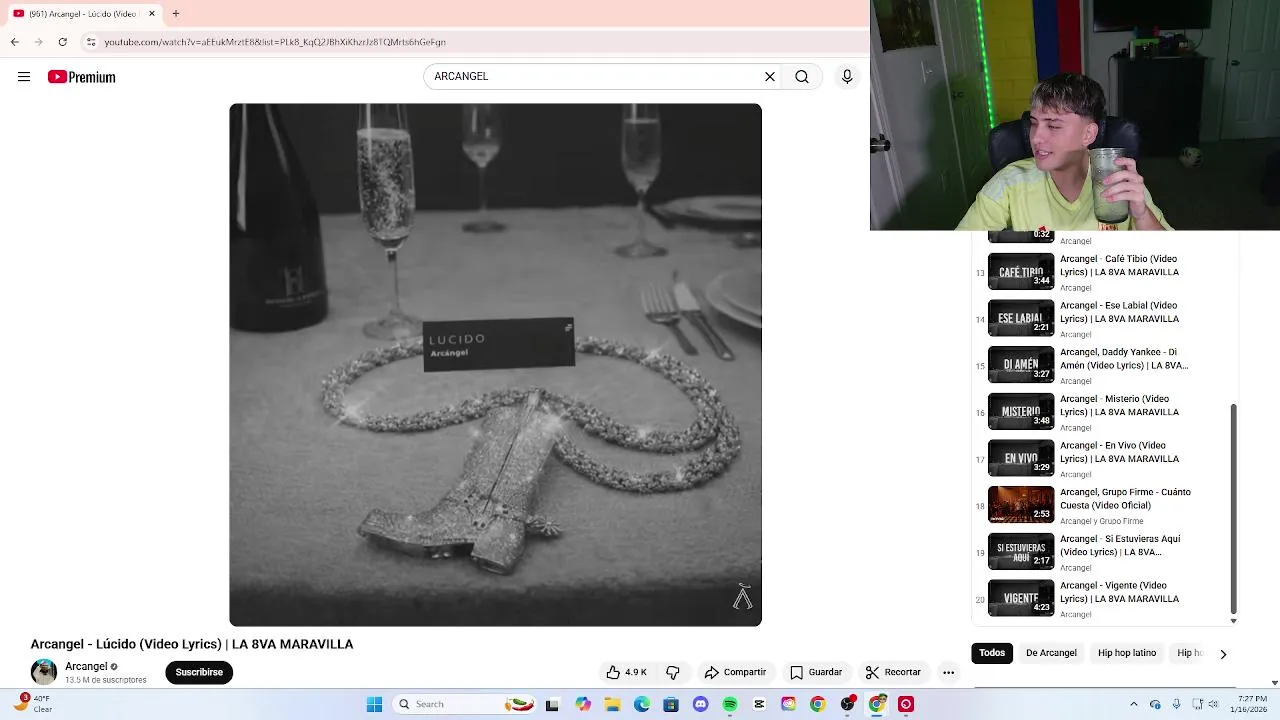Open Discord from the taskbar
1280x720 pixels.
700,704
